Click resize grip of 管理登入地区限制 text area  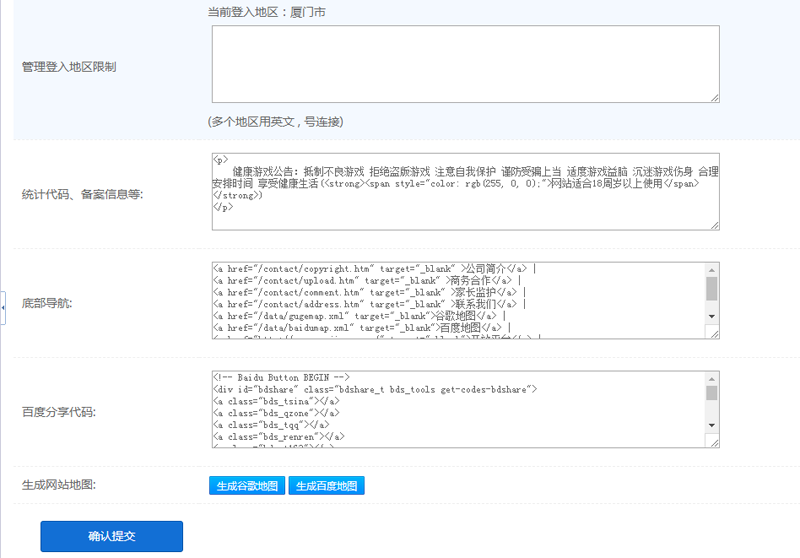coord(714,97)
